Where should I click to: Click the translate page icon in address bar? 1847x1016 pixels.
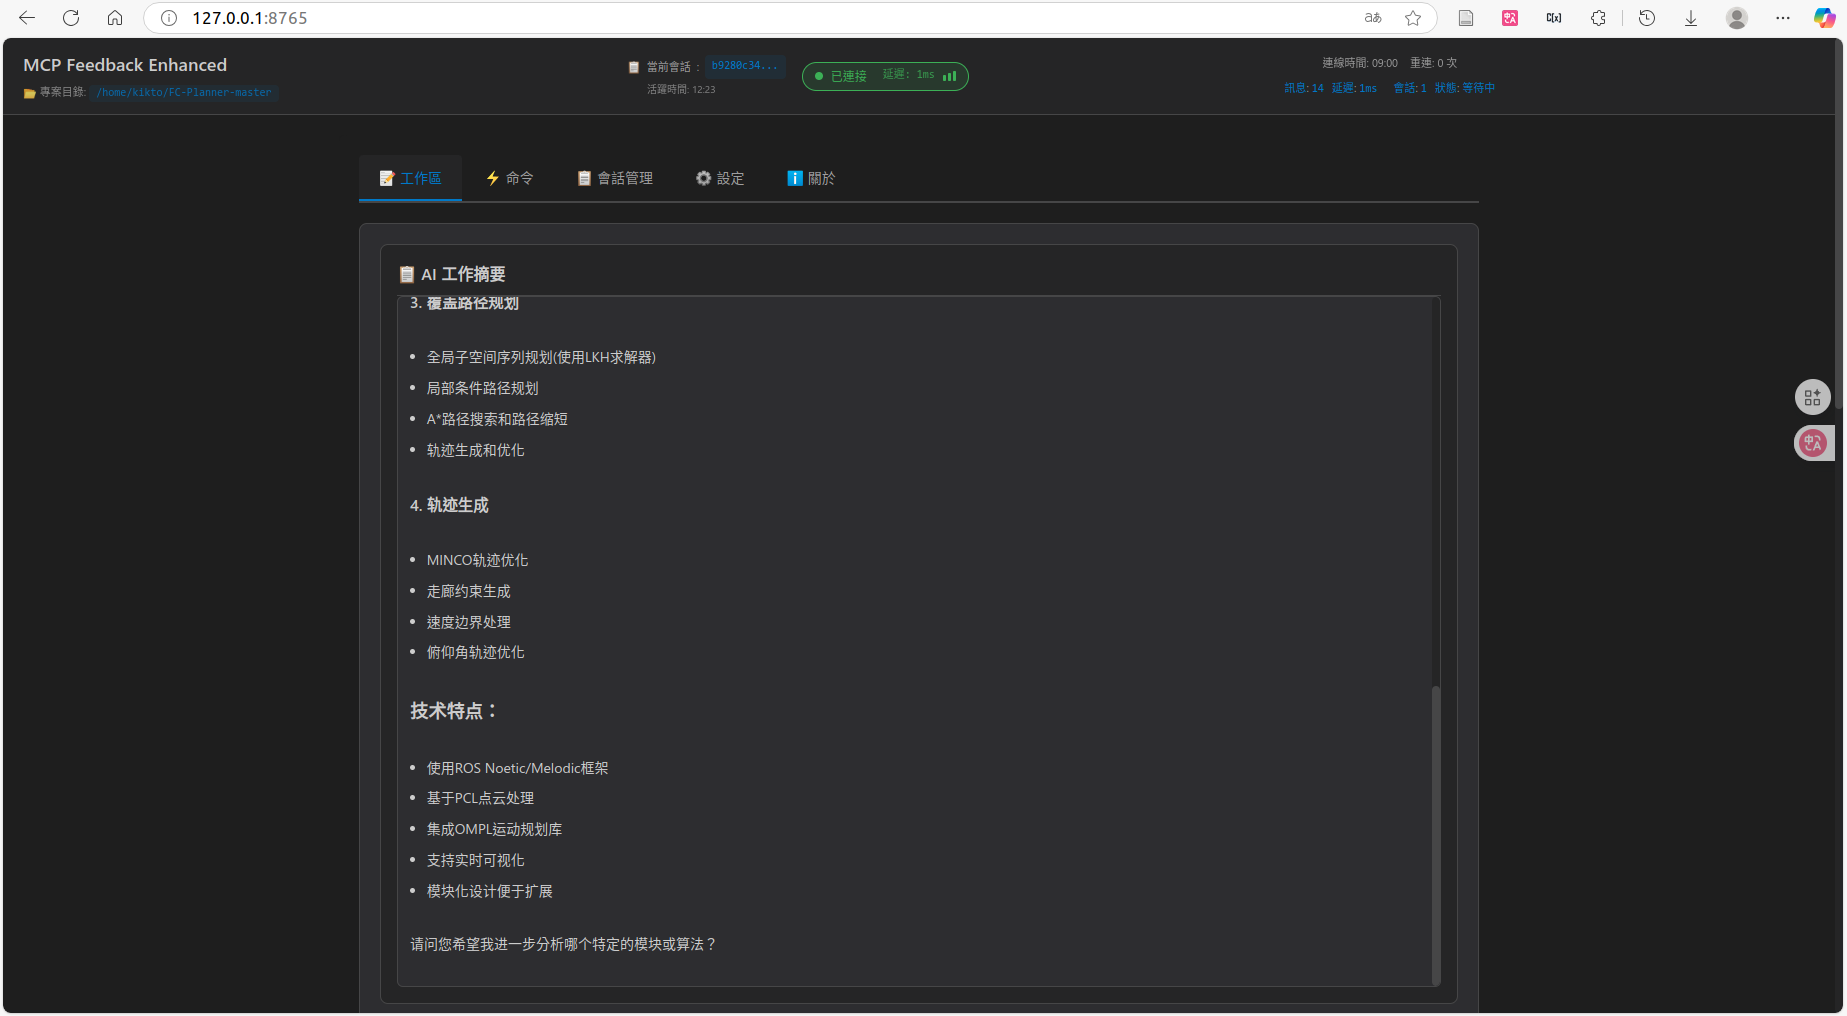tap(1373, 18)
